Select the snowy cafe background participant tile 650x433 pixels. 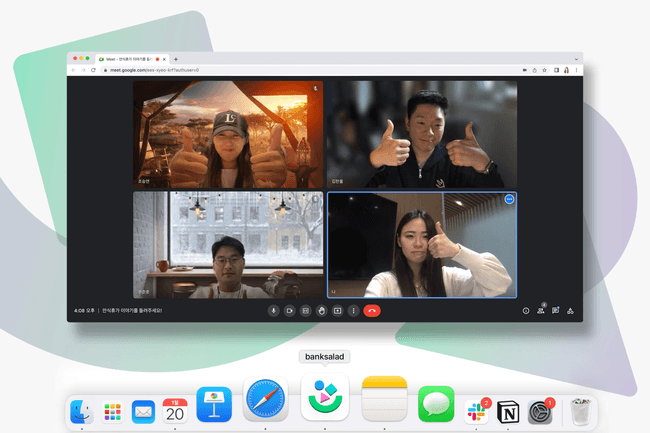pos(228,245)
